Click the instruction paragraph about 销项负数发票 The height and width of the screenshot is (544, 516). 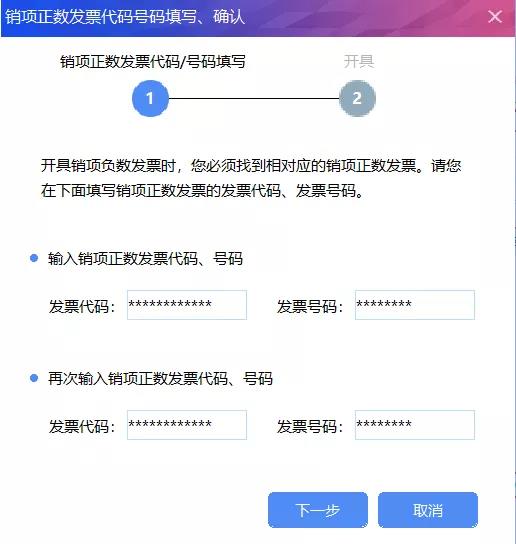pos(251,178)
